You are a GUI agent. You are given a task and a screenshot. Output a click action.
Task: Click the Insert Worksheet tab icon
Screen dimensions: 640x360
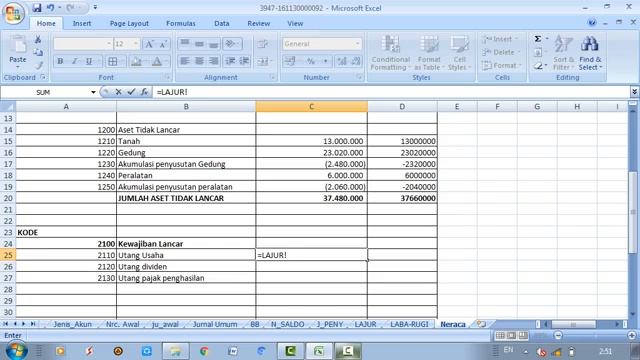click(482, 324)
